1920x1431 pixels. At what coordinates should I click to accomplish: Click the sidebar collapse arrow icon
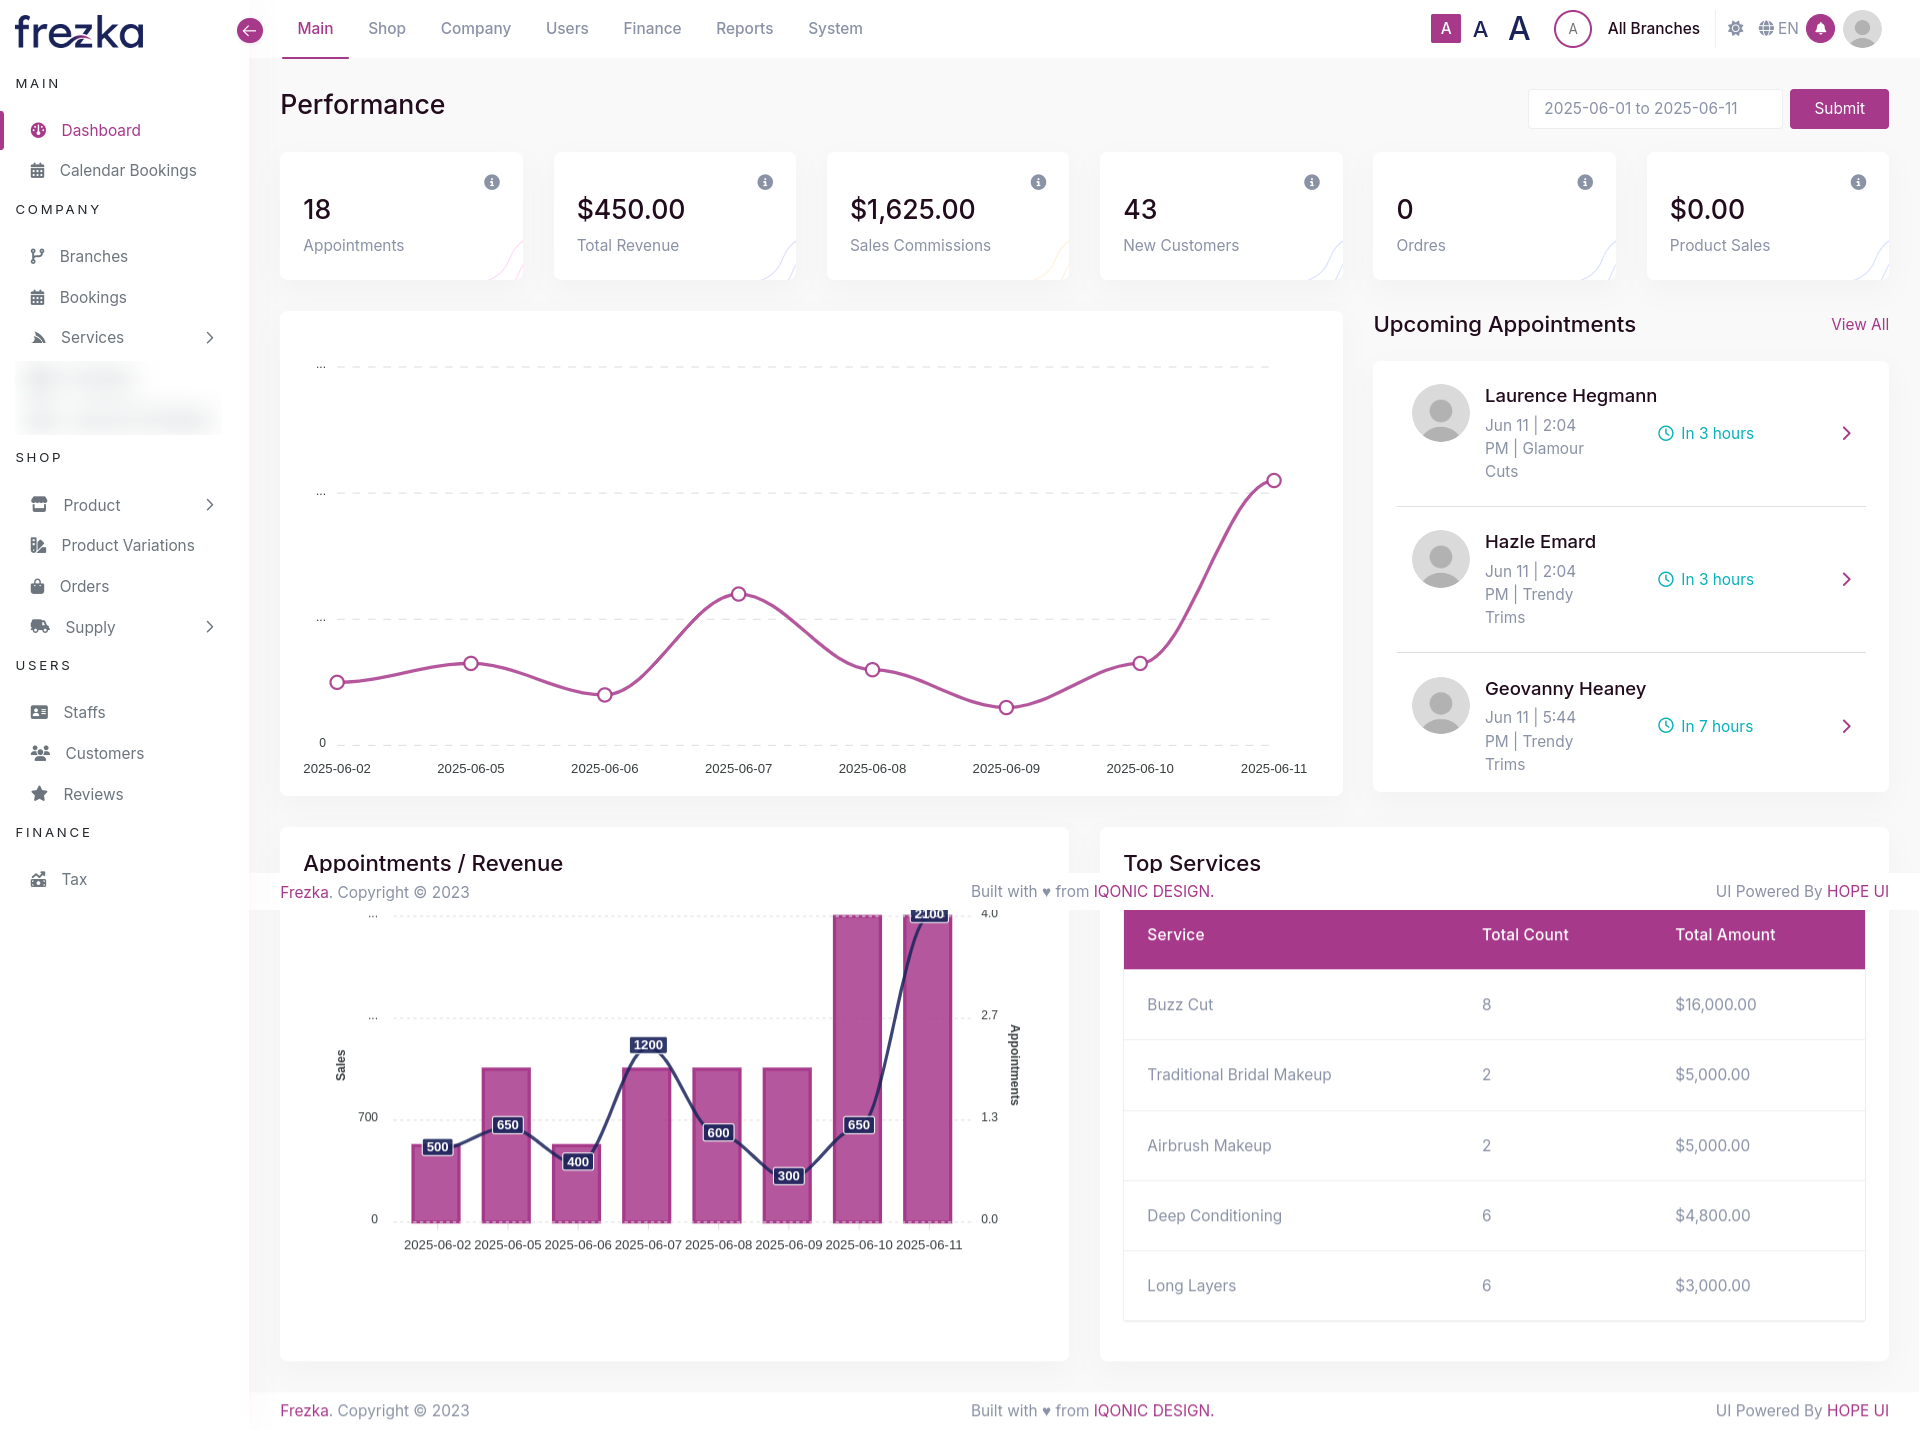click(250, 30)
